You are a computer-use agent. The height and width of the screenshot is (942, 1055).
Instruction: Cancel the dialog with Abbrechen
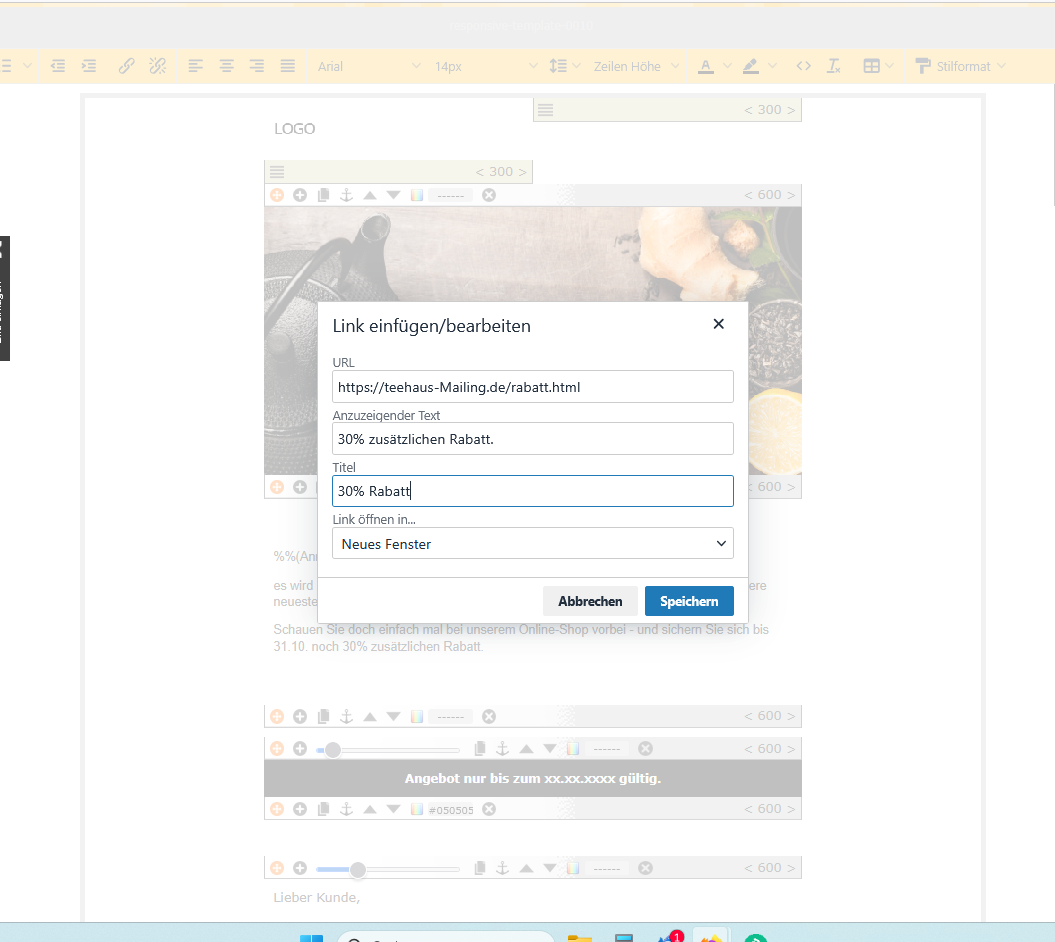590,601
